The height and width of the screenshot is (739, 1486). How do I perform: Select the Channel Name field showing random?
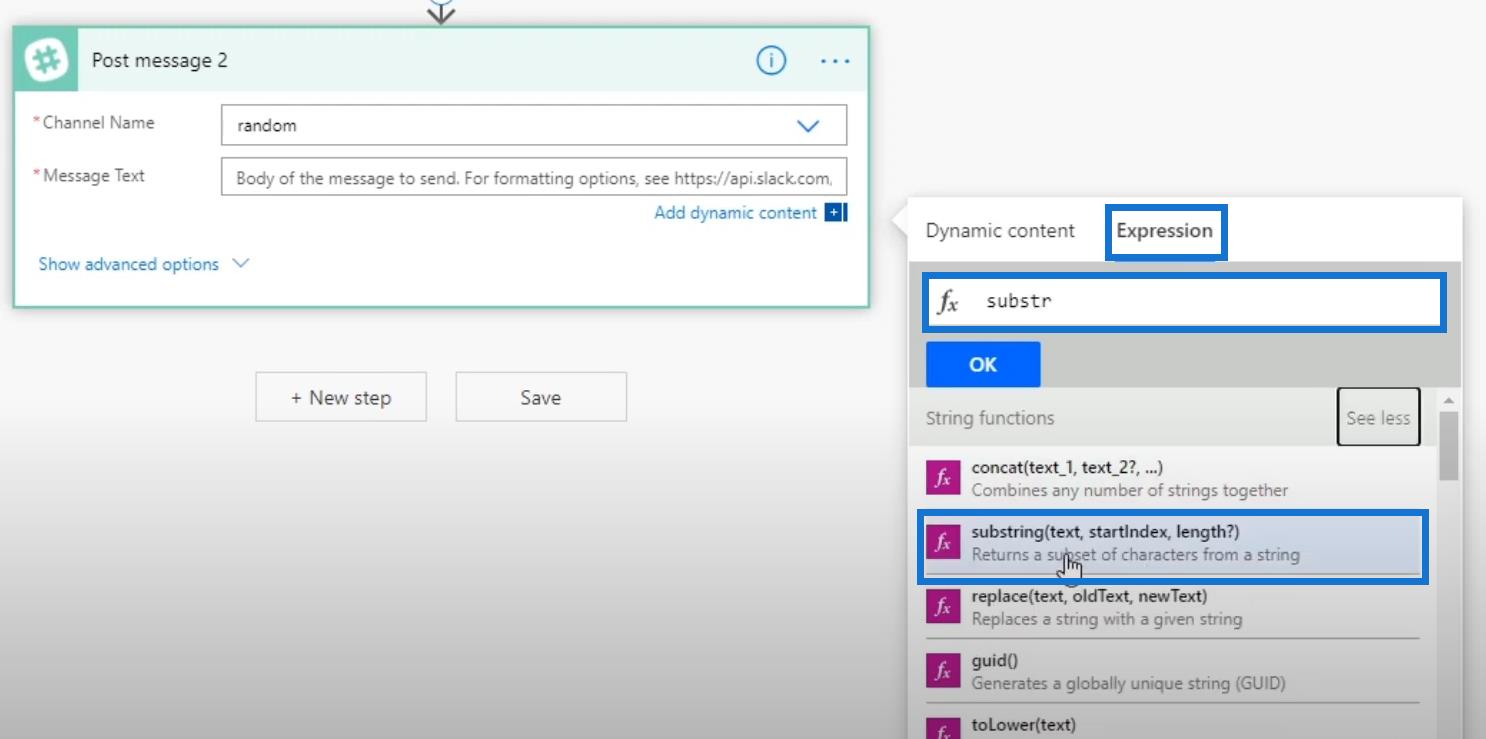tap(534, 125)
